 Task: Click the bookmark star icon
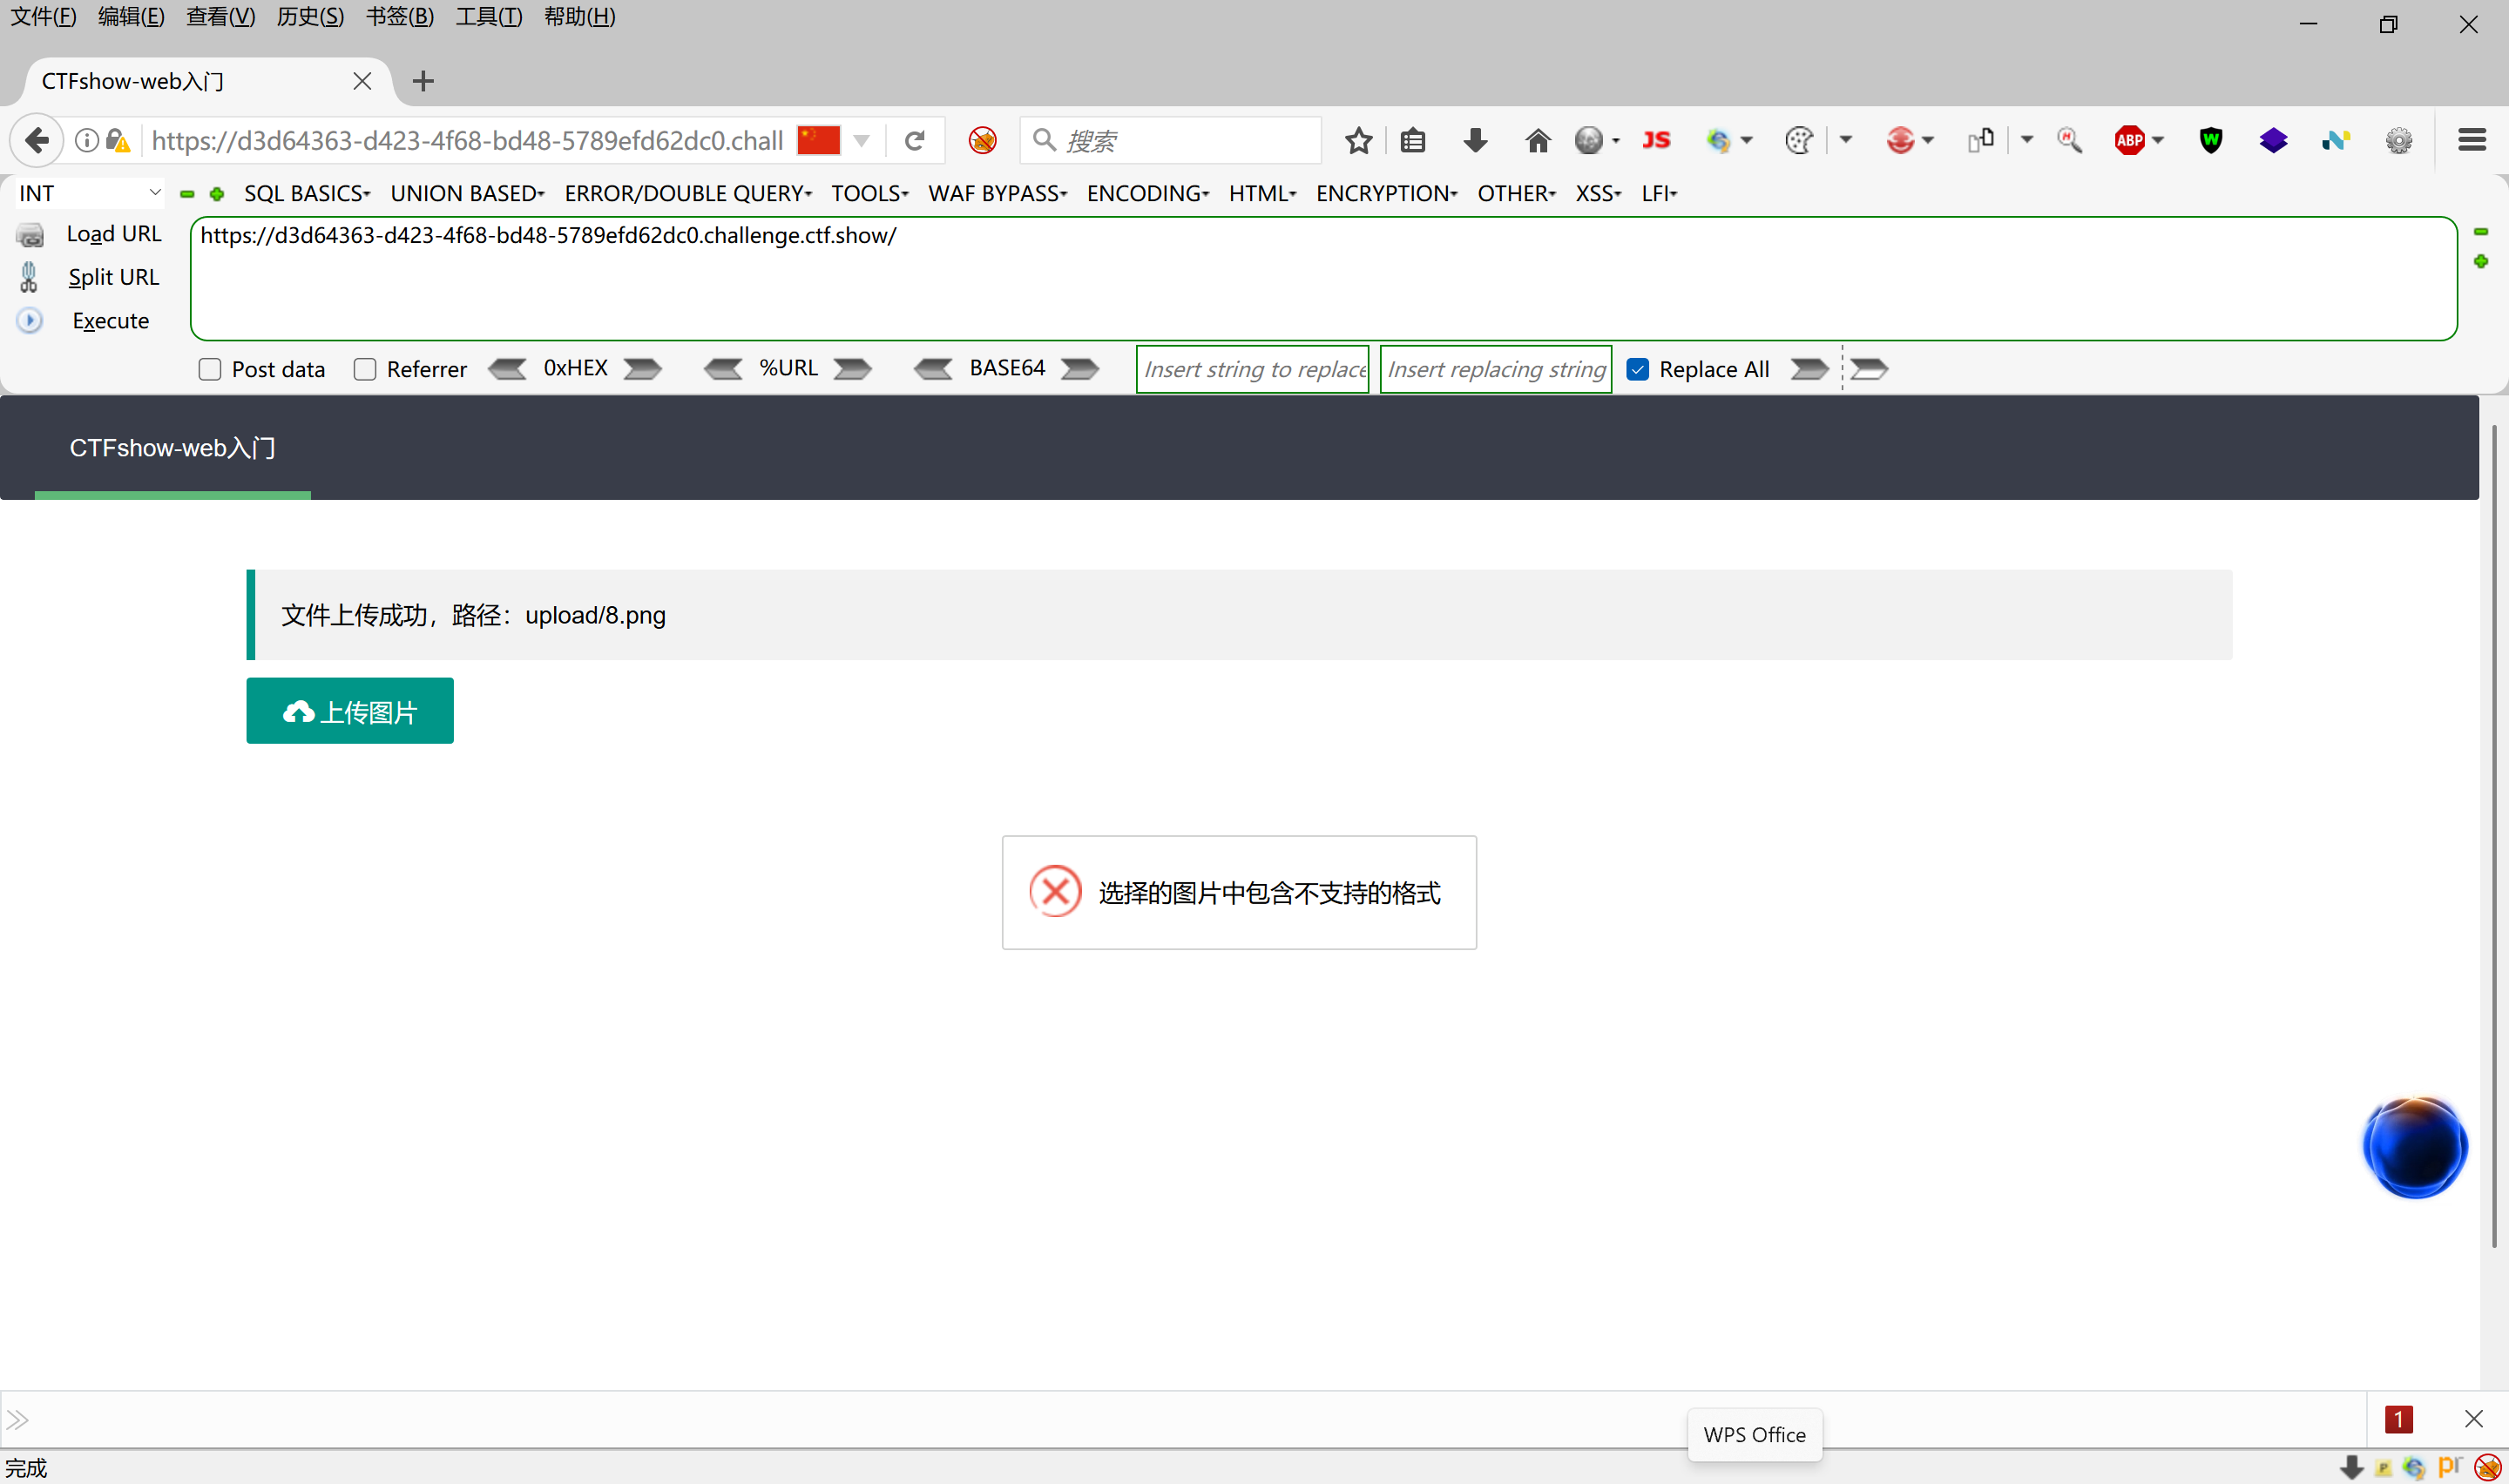click(x=1358, y=141)
